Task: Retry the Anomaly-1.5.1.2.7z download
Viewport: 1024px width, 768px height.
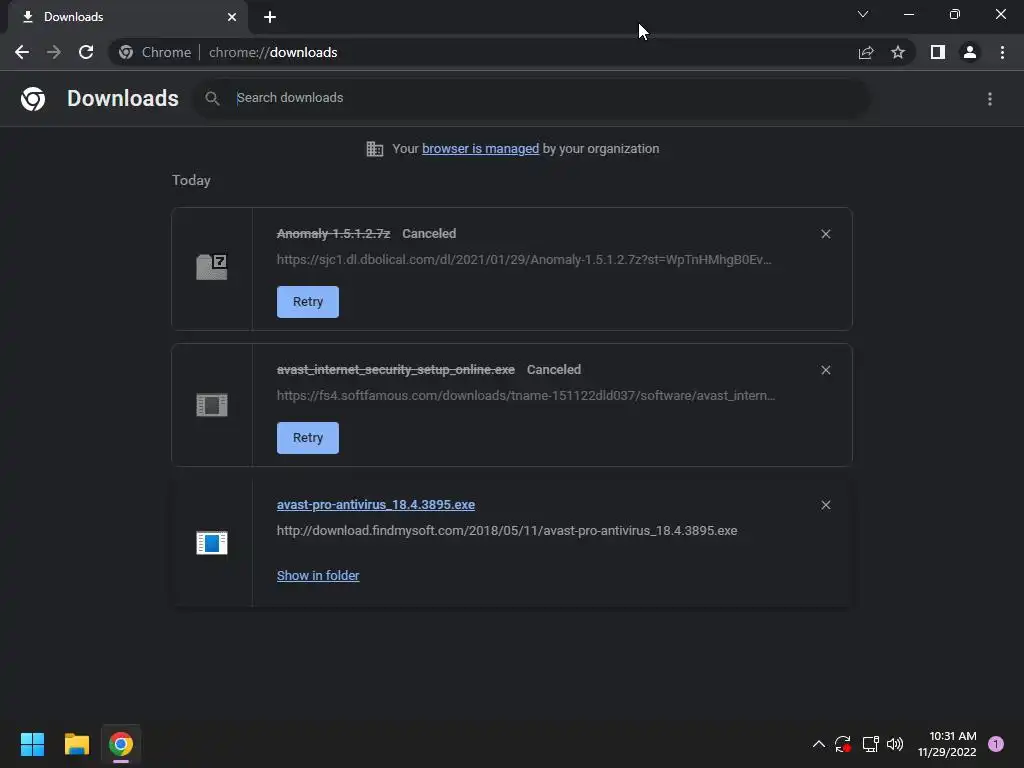Action: tap(308, 302)
